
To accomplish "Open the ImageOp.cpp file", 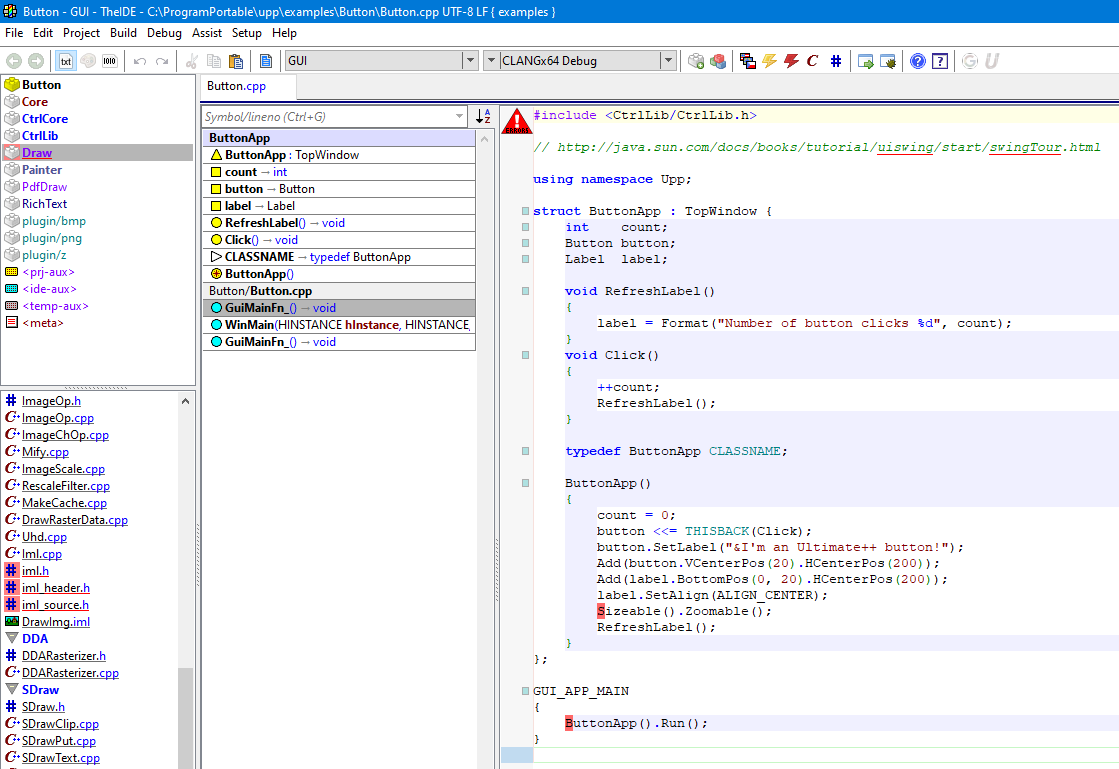I will [58, 418].
